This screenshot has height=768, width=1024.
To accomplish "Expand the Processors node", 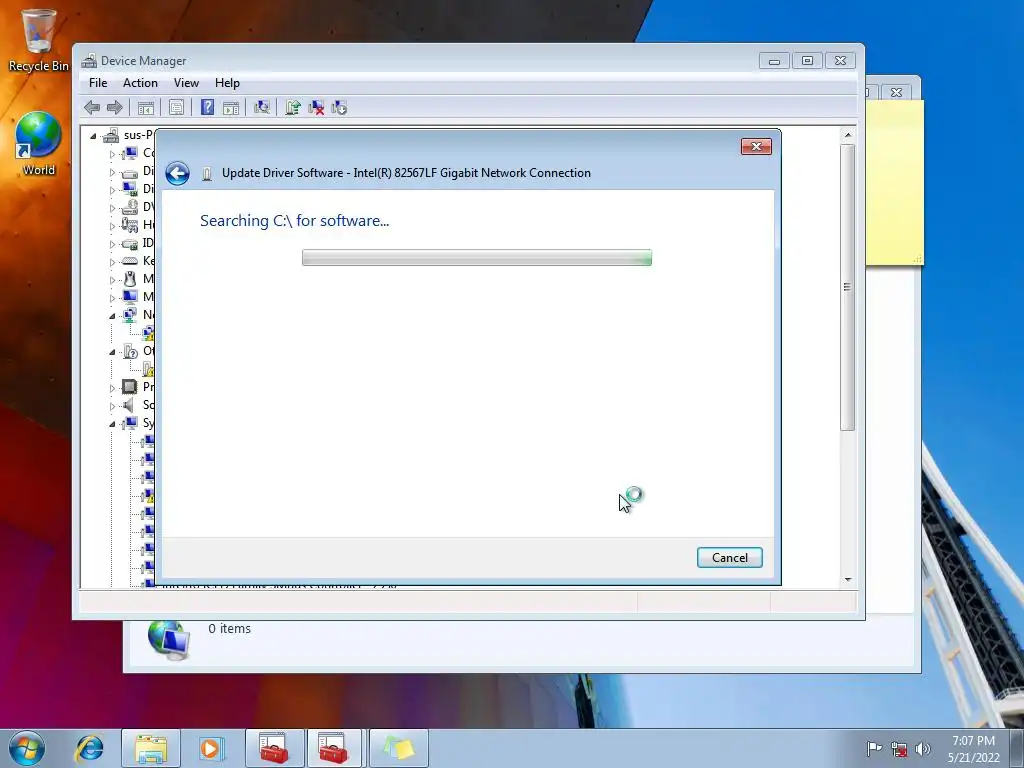I will click(112, 388).
